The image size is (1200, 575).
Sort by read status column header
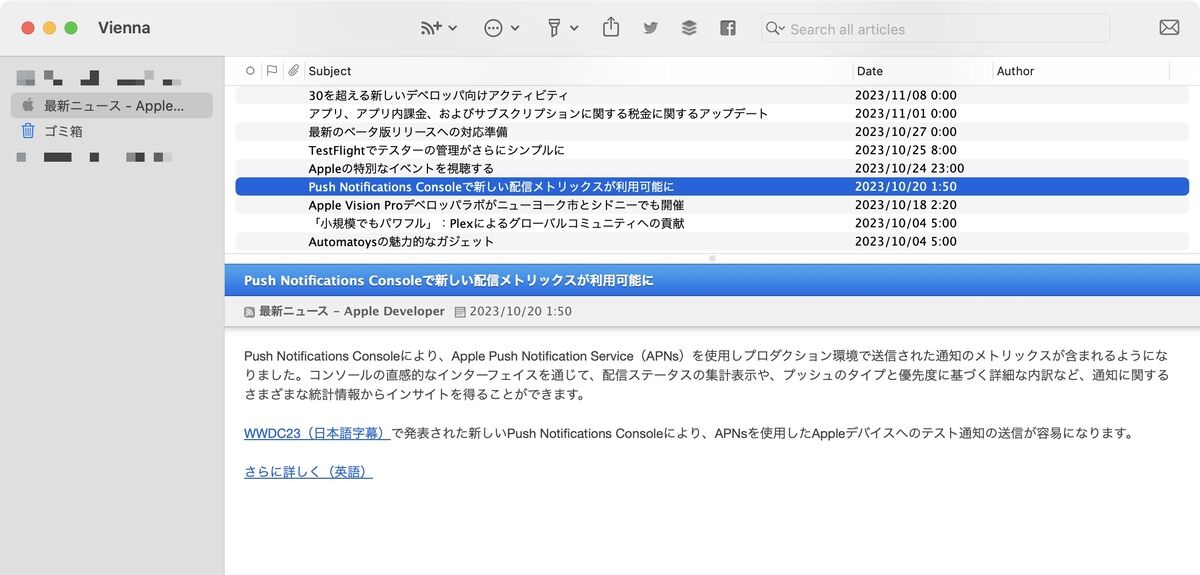point(250,71)
